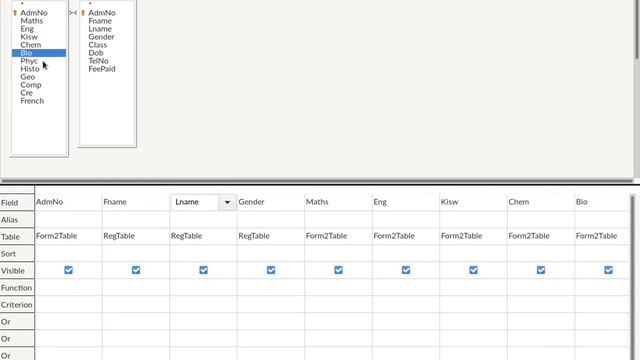Toggle Visible checkbox for AdmNo column
Screen dimensions: 640x360
(68, 270)
